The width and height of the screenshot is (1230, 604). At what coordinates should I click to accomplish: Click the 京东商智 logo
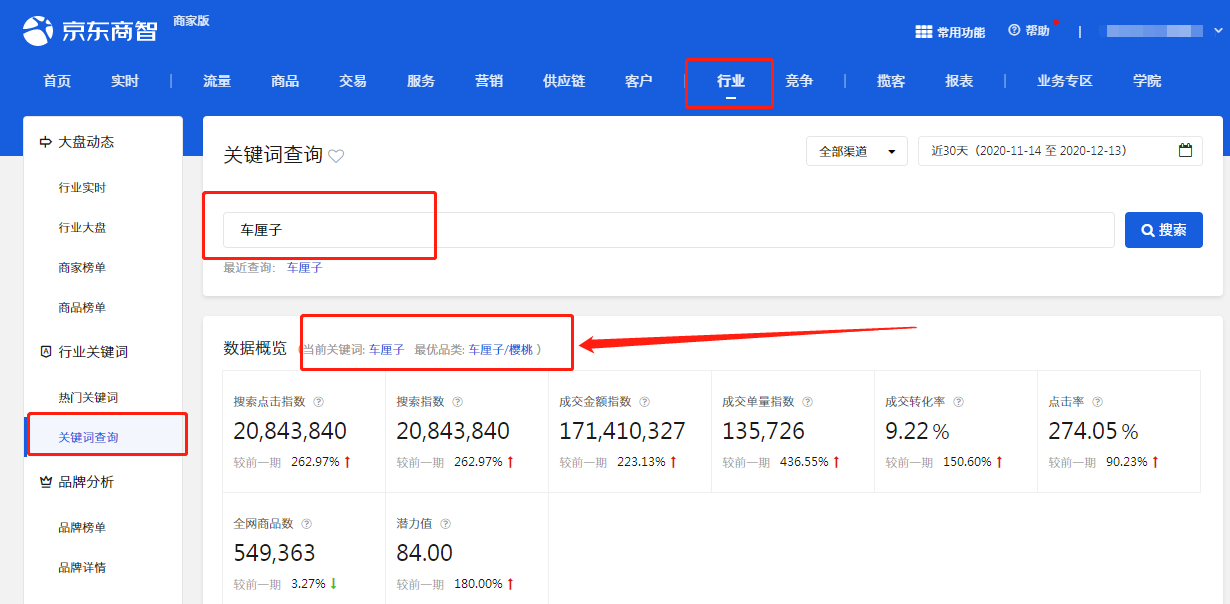coord(90,30)
